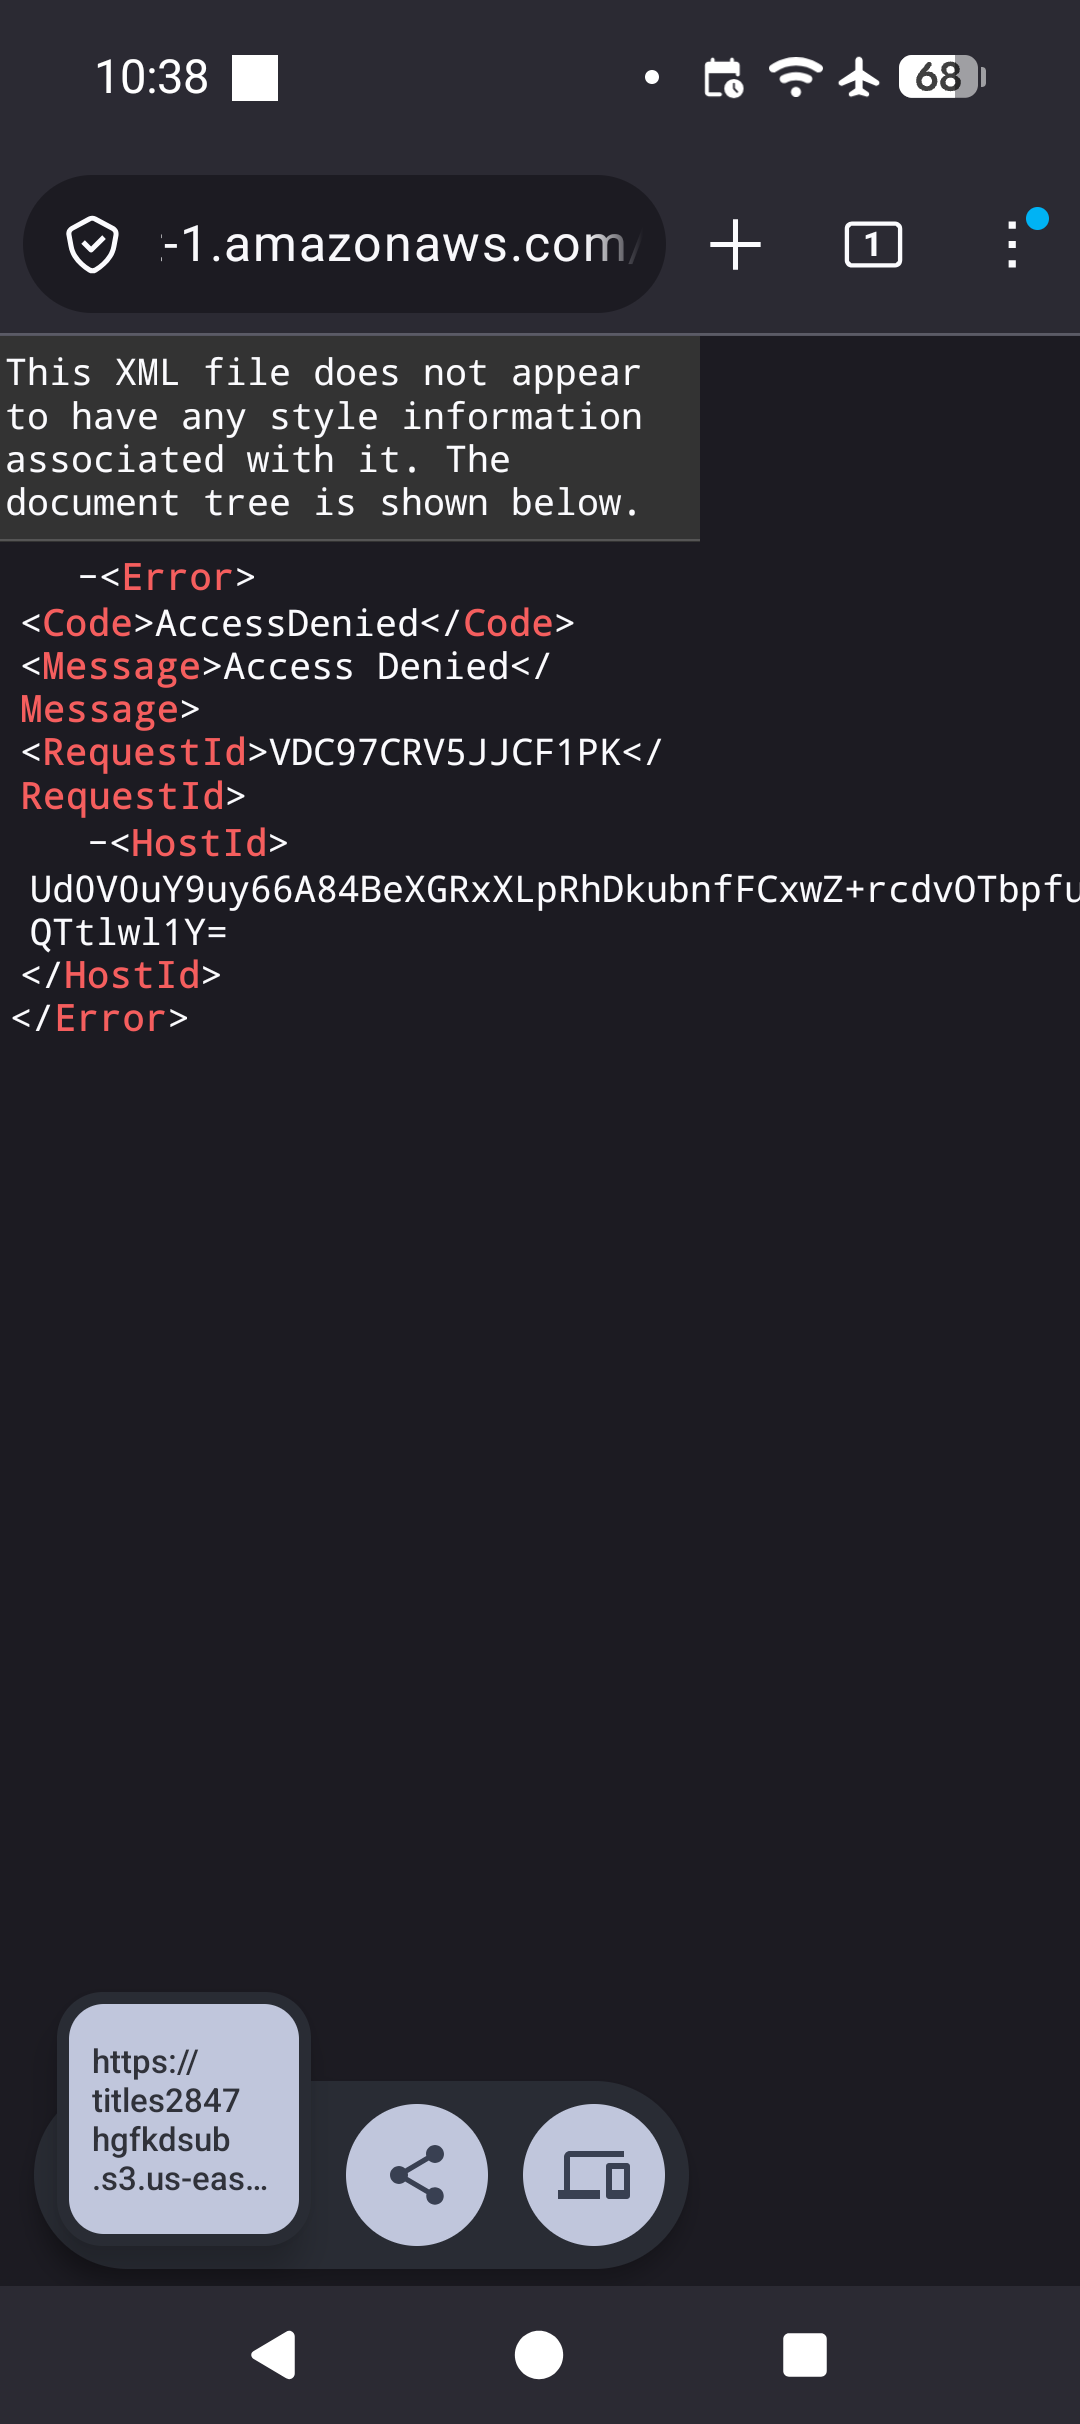This screenshot has width=1080, height=2424.
Task: Tap the send-to-device icon button
Action: pos(594,2175)
